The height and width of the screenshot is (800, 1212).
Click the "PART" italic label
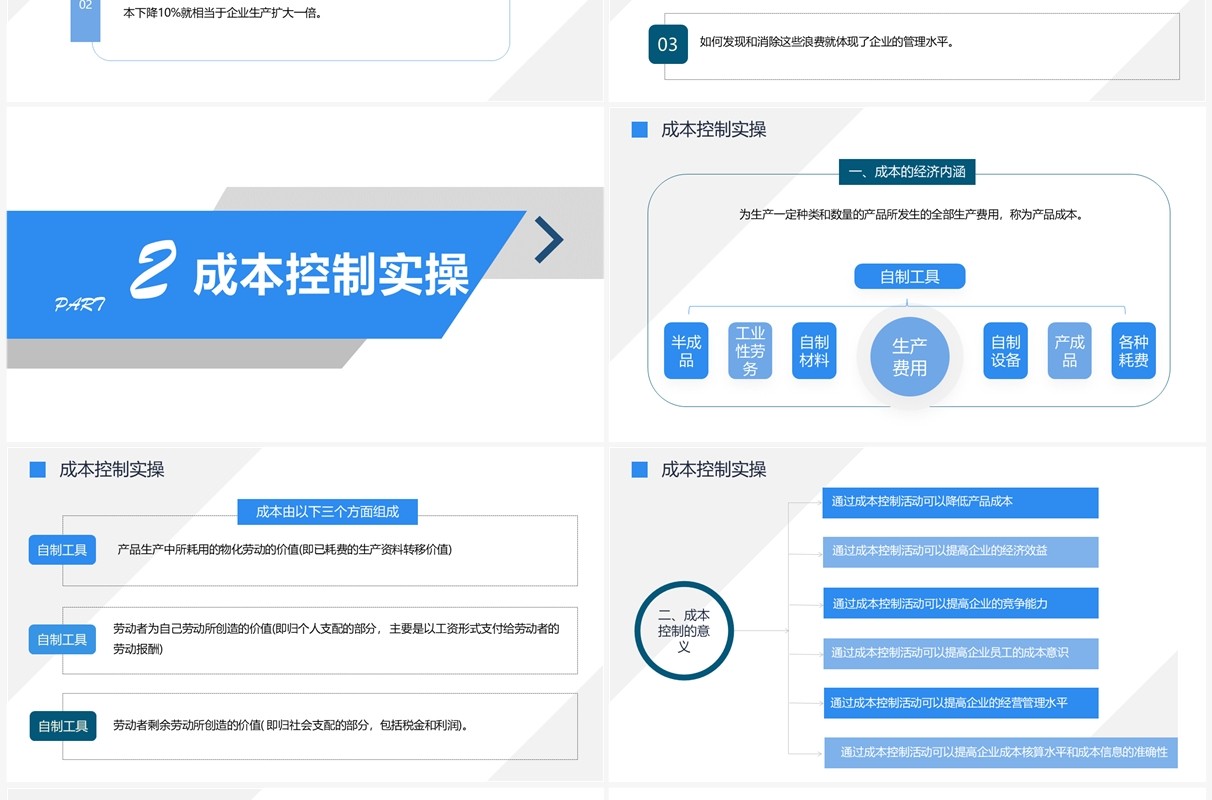pos(79,305)
